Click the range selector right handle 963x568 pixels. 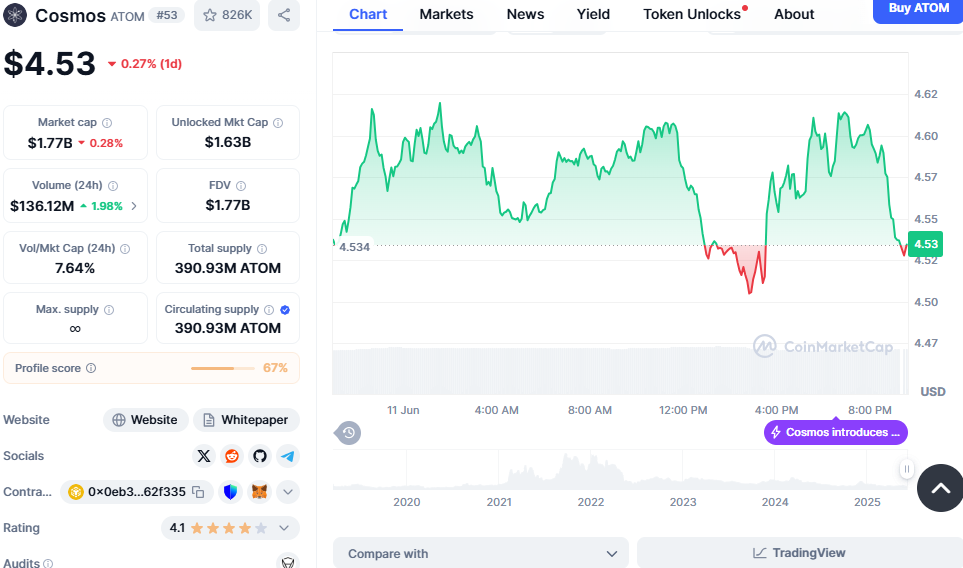pyautogui.click(x=906, y=469)
